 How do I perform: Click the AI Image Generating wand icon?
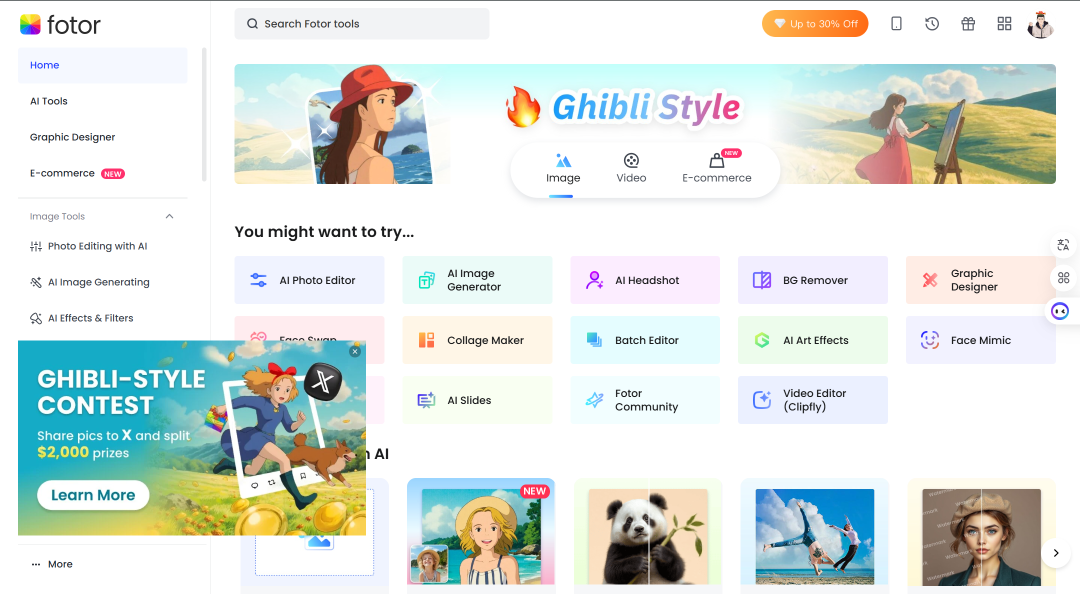click(x=36, y=282)
